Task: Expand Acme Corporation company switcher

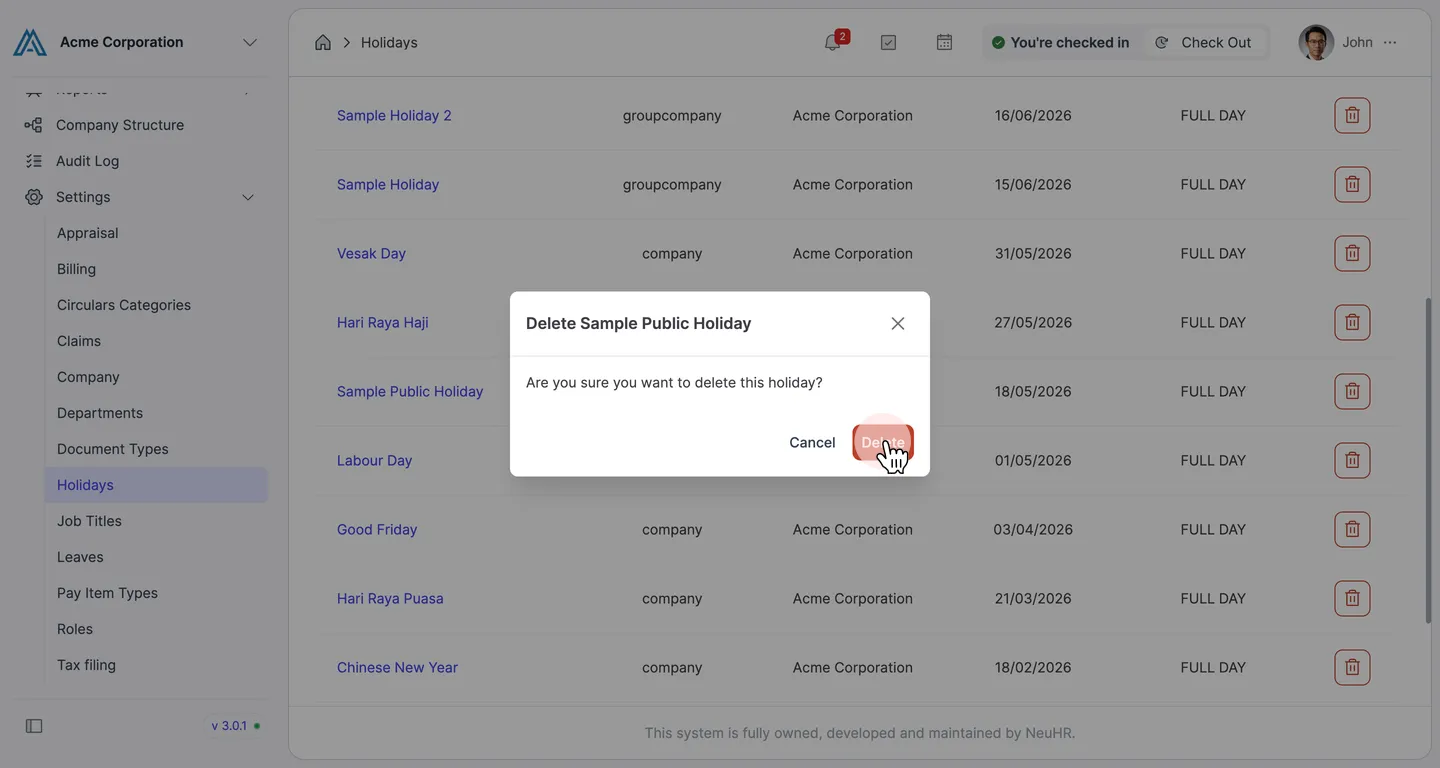Action: tap(250, 42)
